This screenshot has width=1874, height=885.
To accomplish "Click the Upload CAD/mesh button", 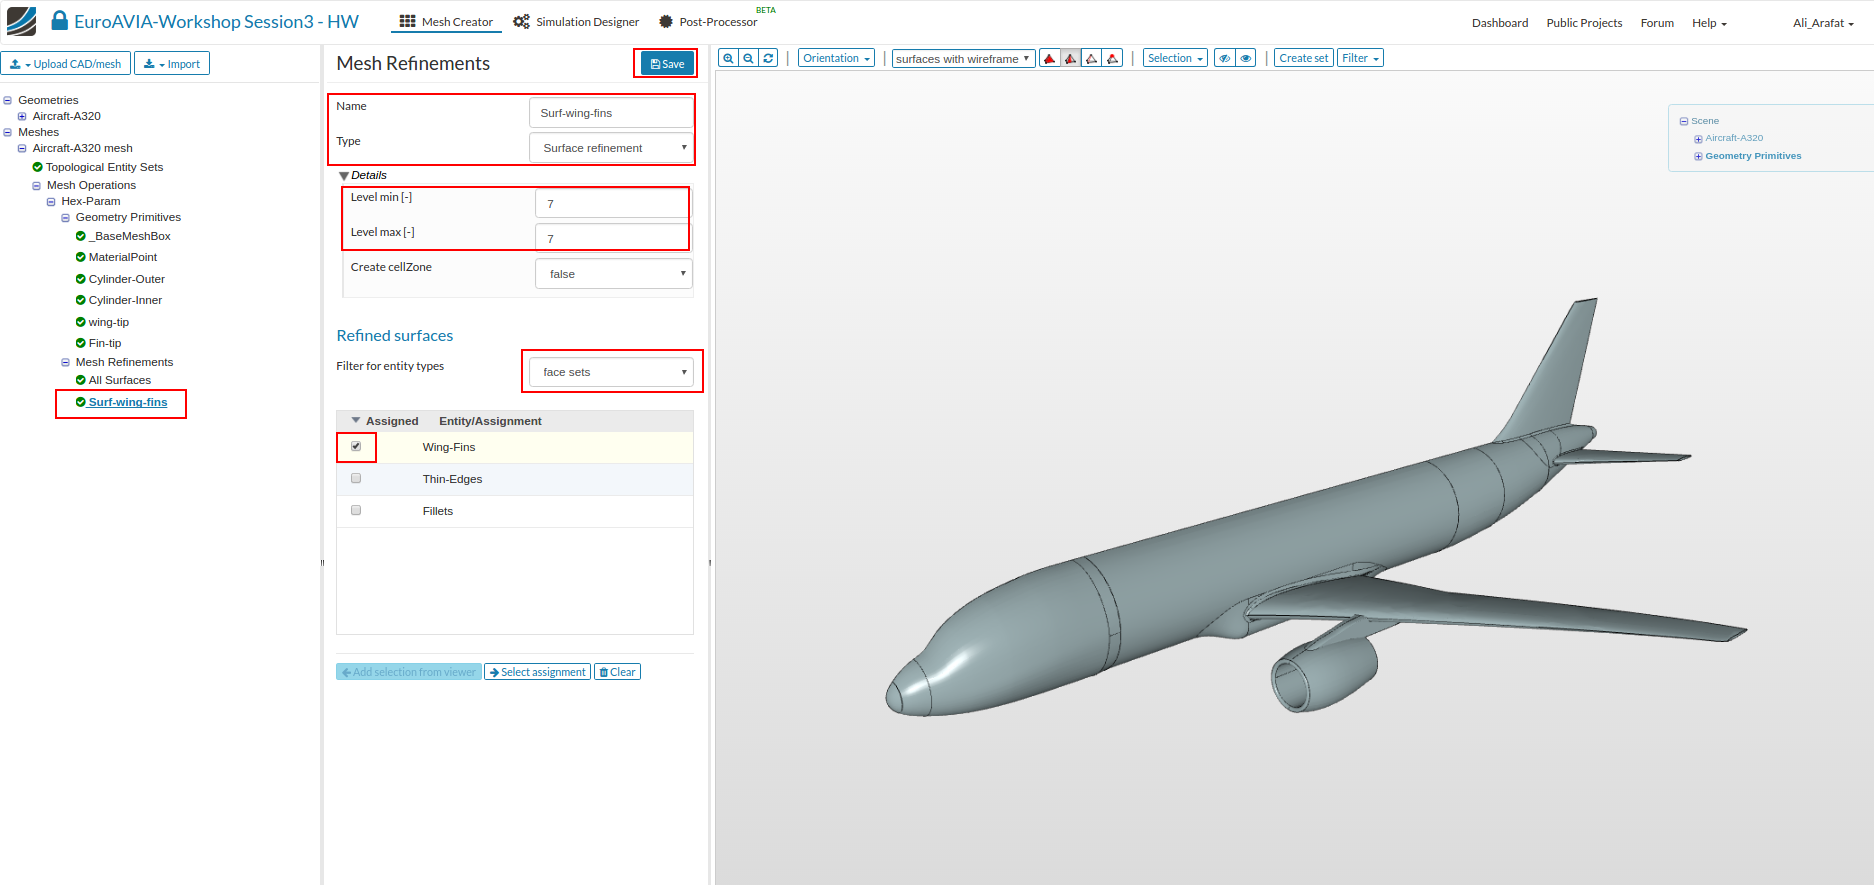I will (65, 64).
